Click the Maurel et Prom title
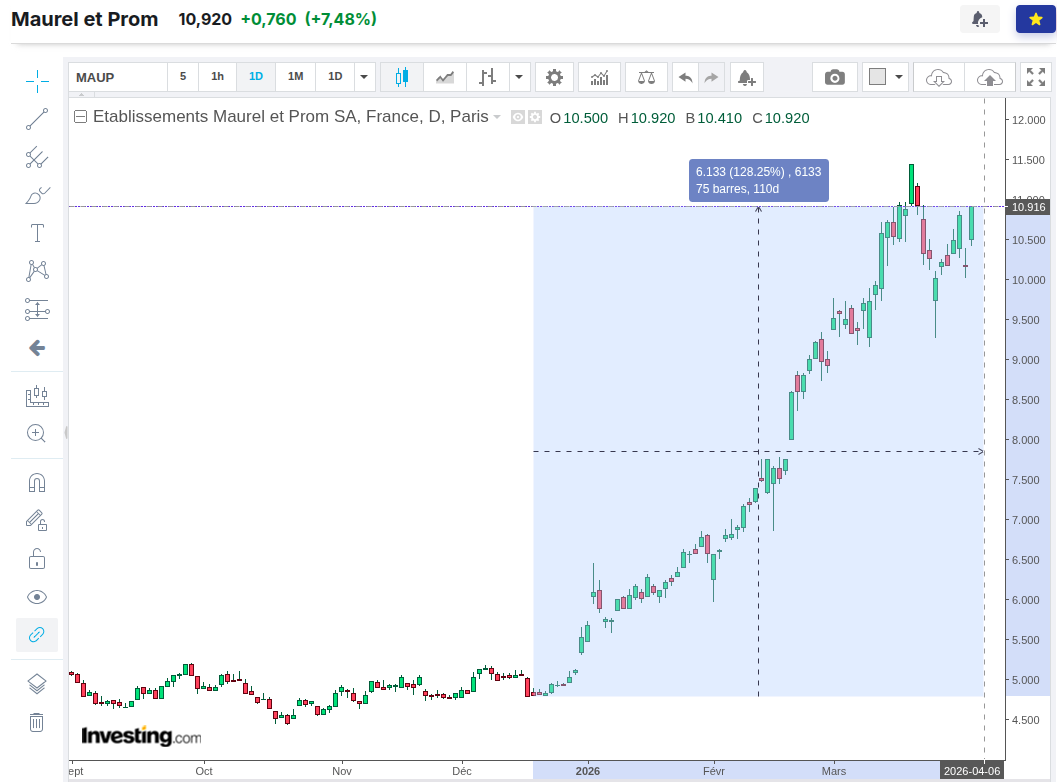This screenshot has width=1057, height=782. coord(84,19)
